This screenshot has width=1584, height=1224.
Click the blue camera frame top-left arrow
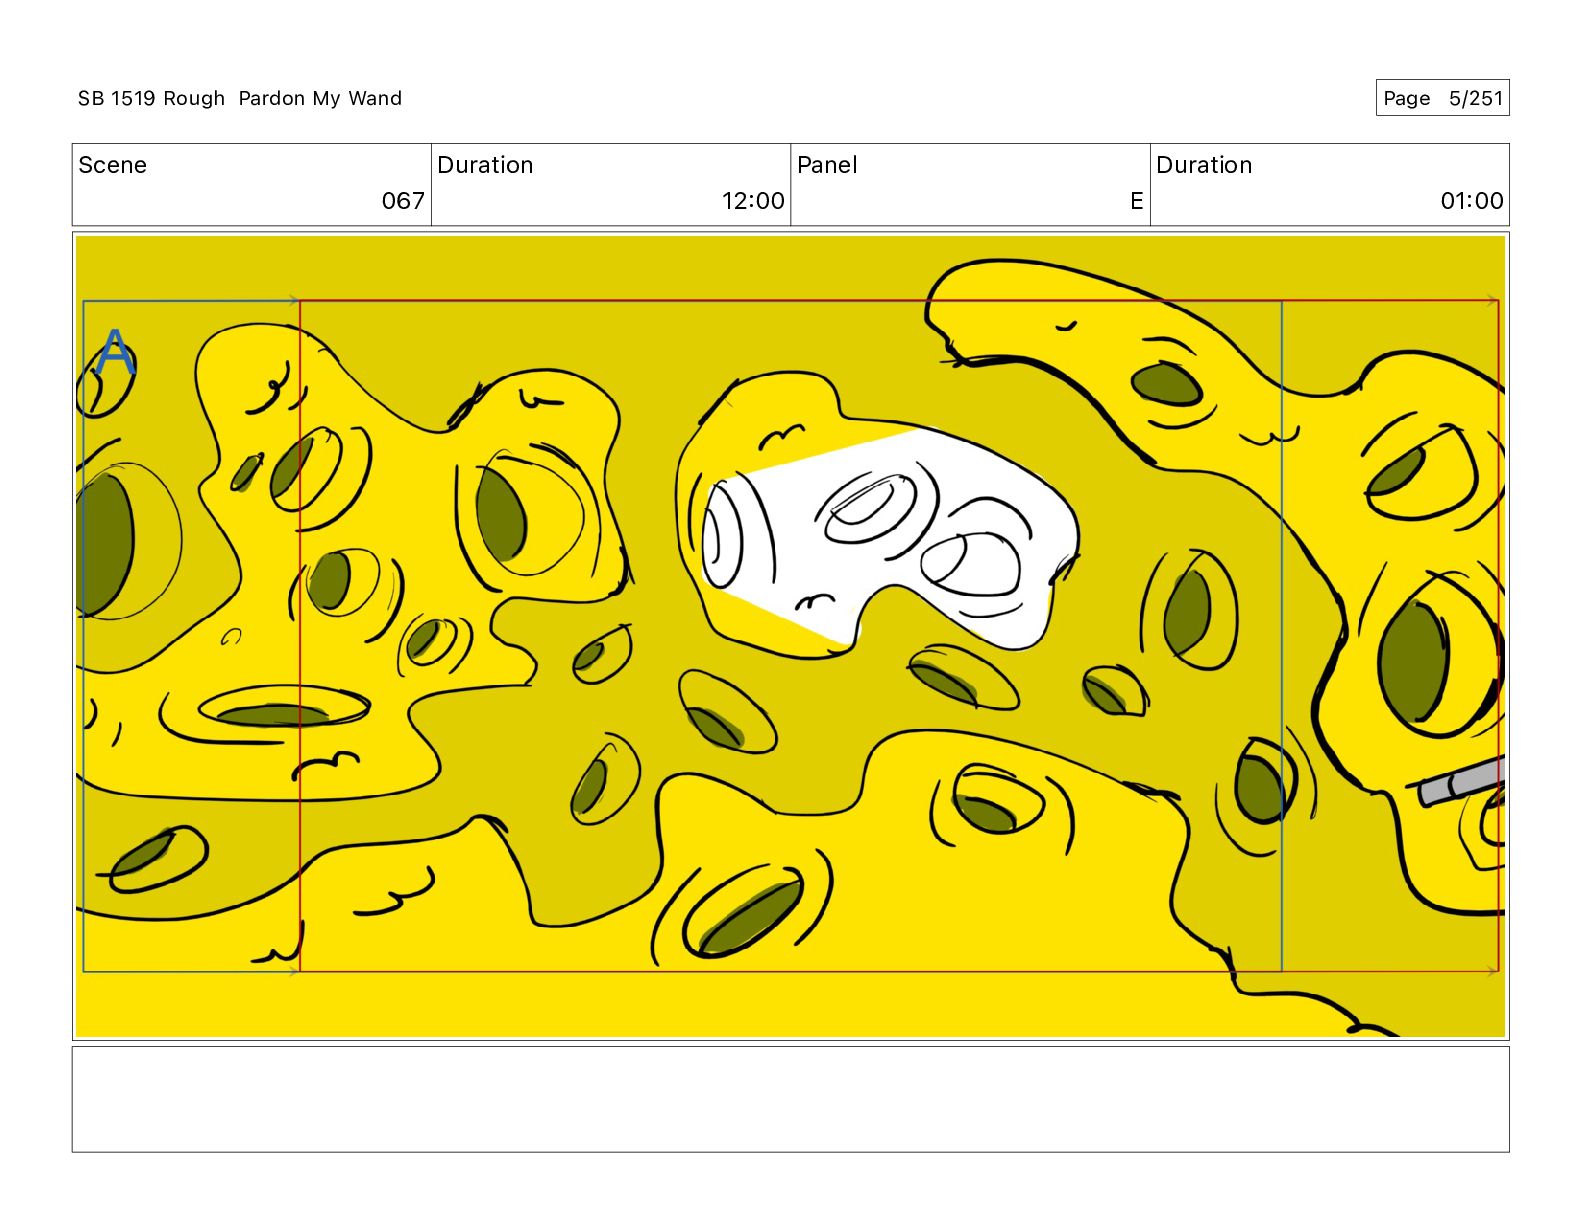pyautogui.click(x=294, y=300)
